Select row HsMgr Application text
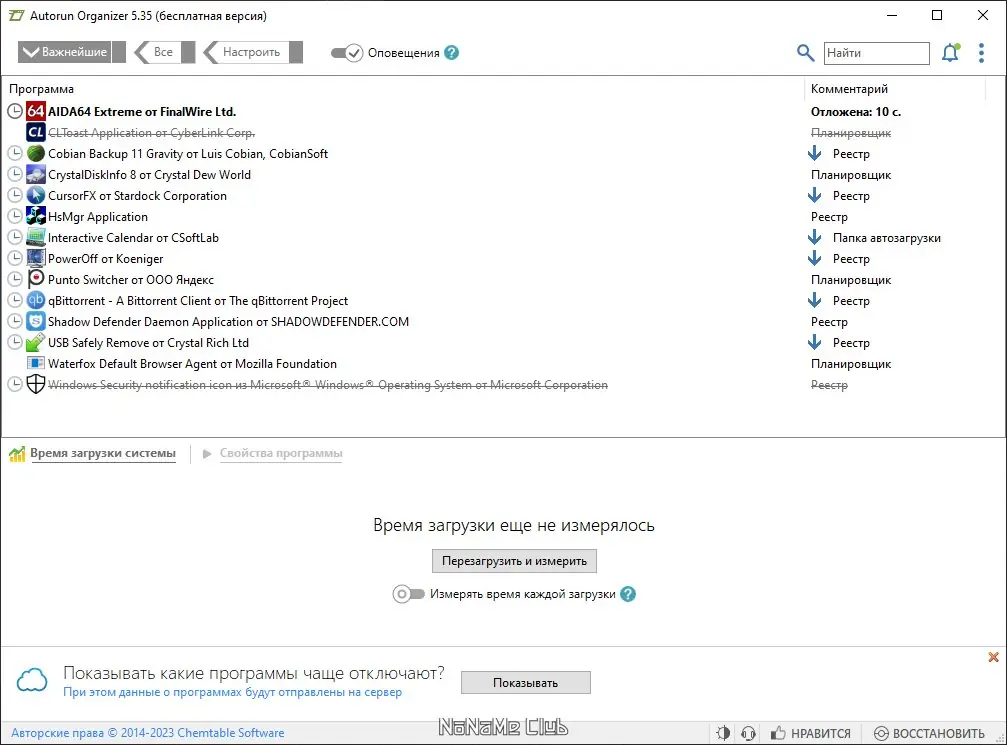 tap(98, 216)
